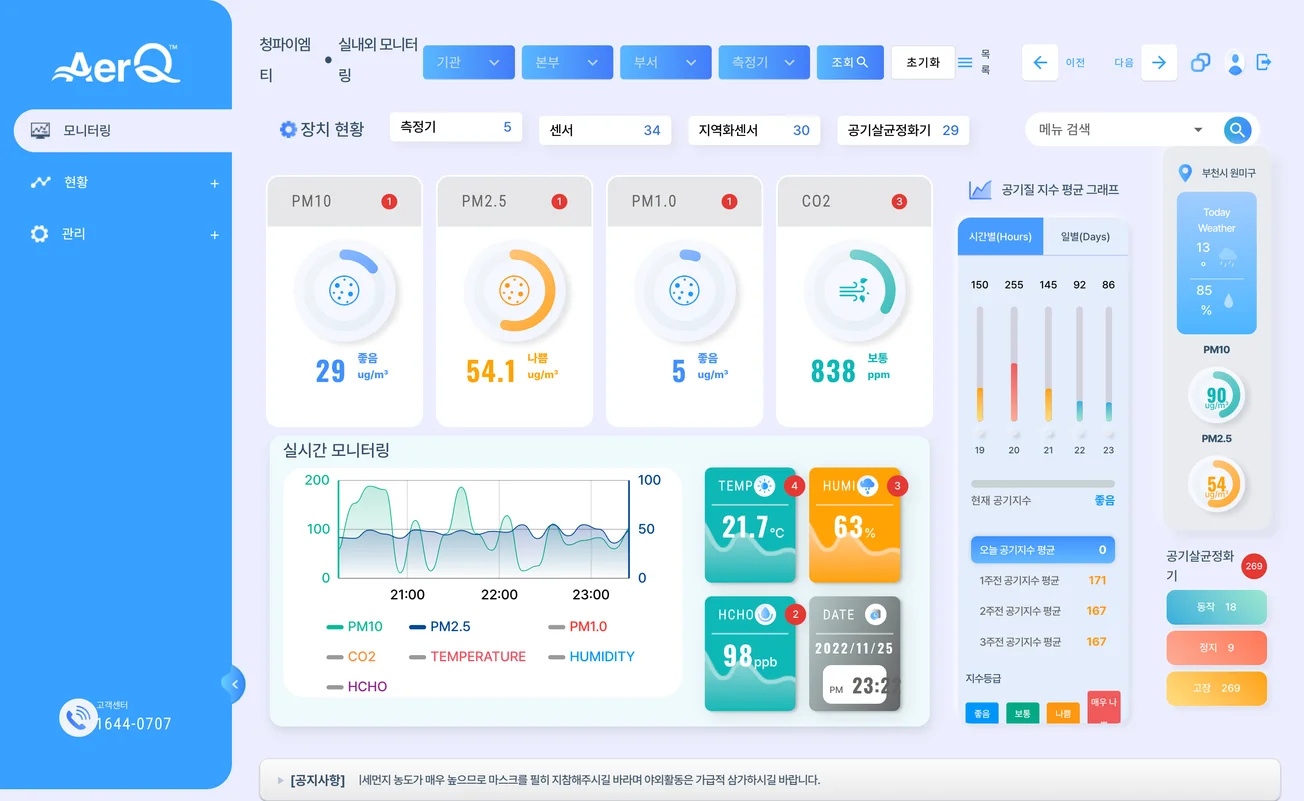The height and width of the screenshot is (801, 1304).
Task: Open the user profile icon
Action: coord(1235,63)
